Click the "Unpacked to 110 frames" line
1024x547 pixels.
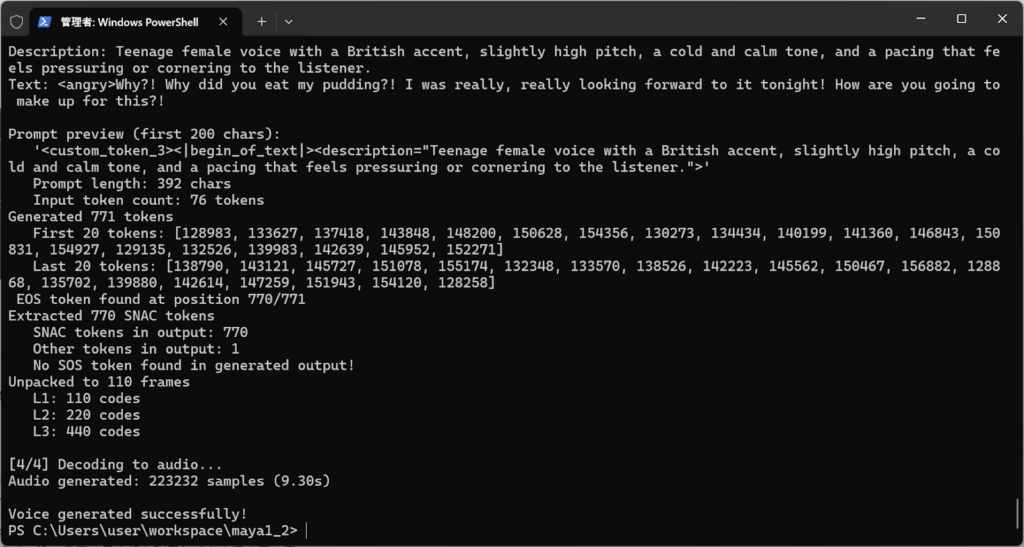98,381
